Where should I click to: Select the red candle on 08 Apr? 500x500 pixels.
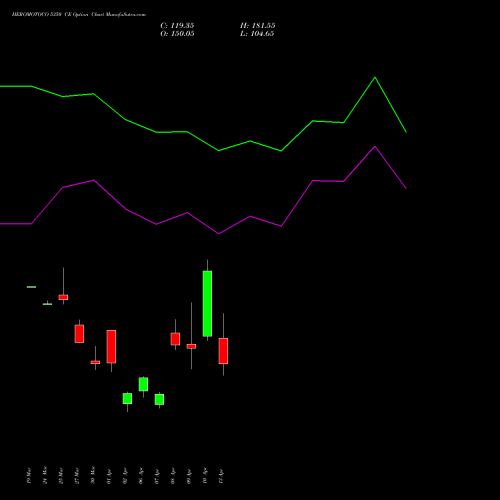pos(175,339)
